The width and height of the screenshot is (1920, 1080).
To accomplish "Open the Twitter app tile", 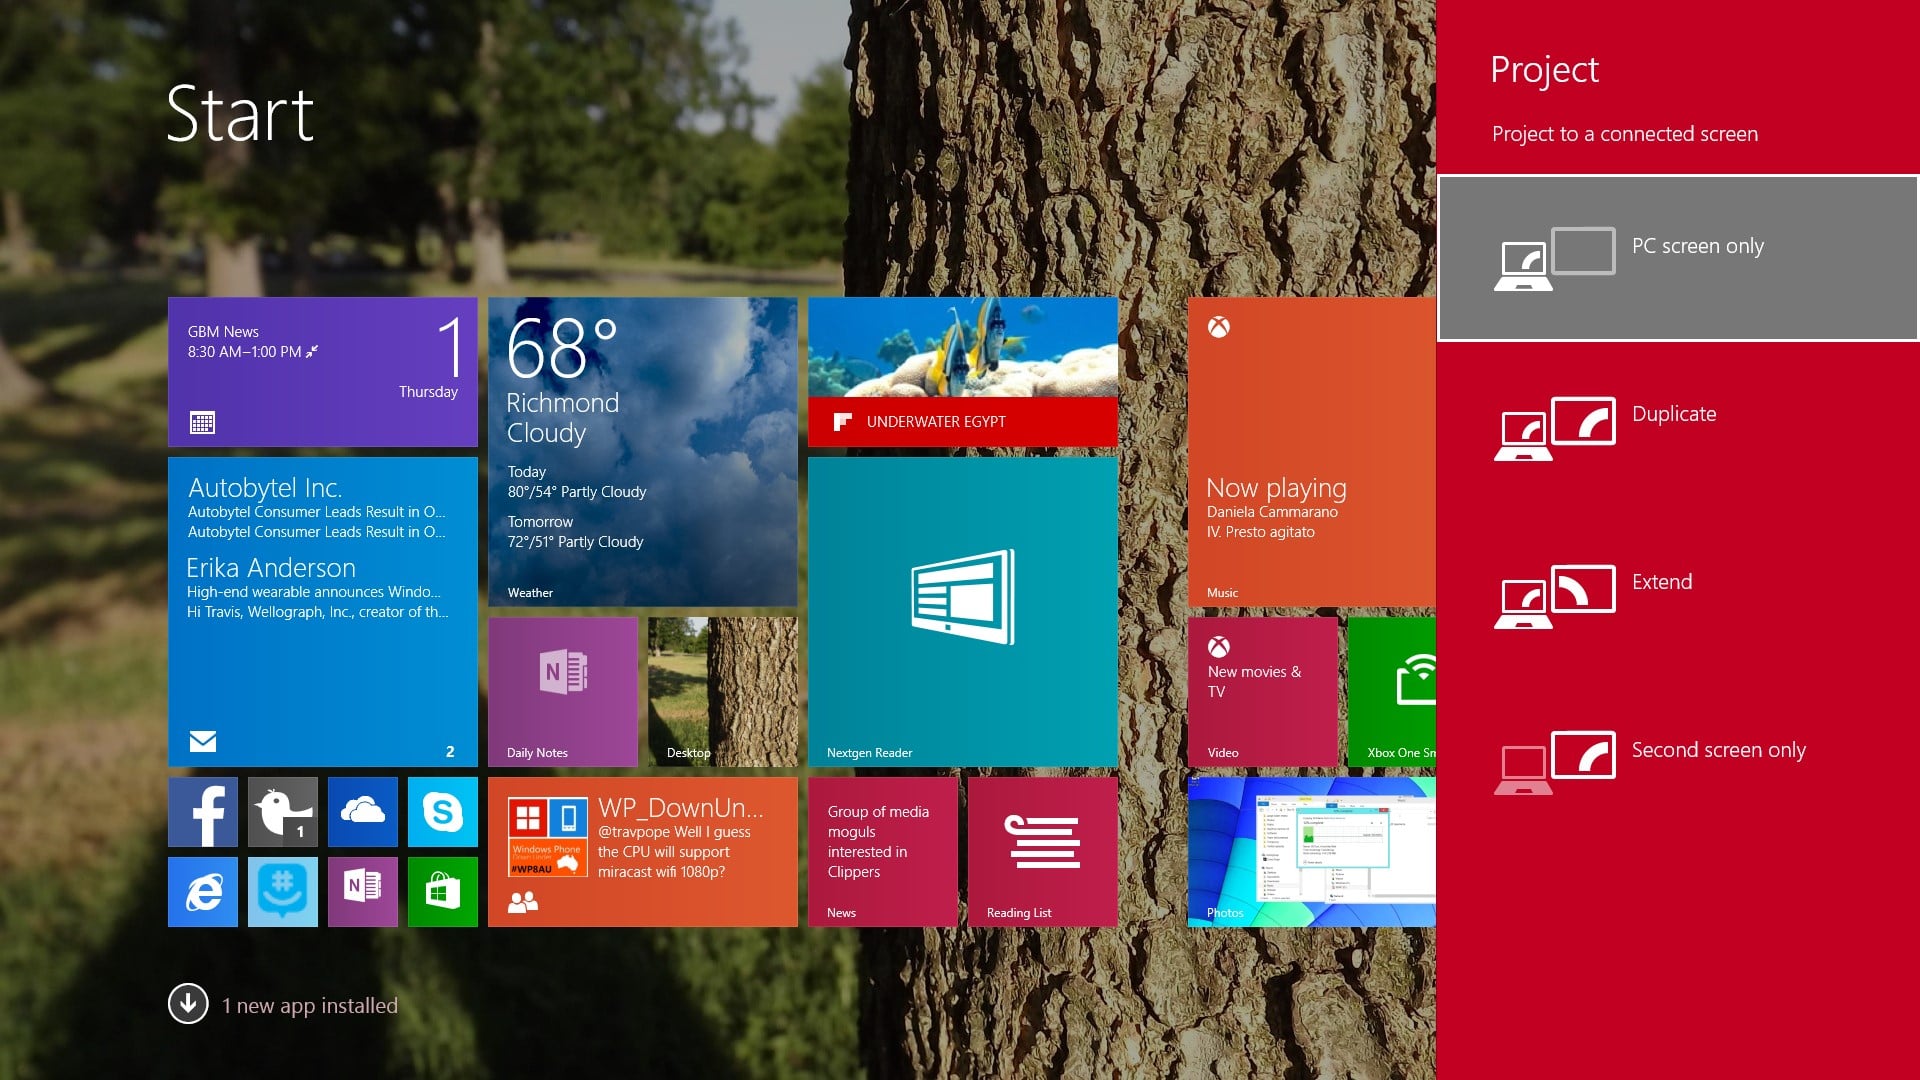I will point(282,812).
